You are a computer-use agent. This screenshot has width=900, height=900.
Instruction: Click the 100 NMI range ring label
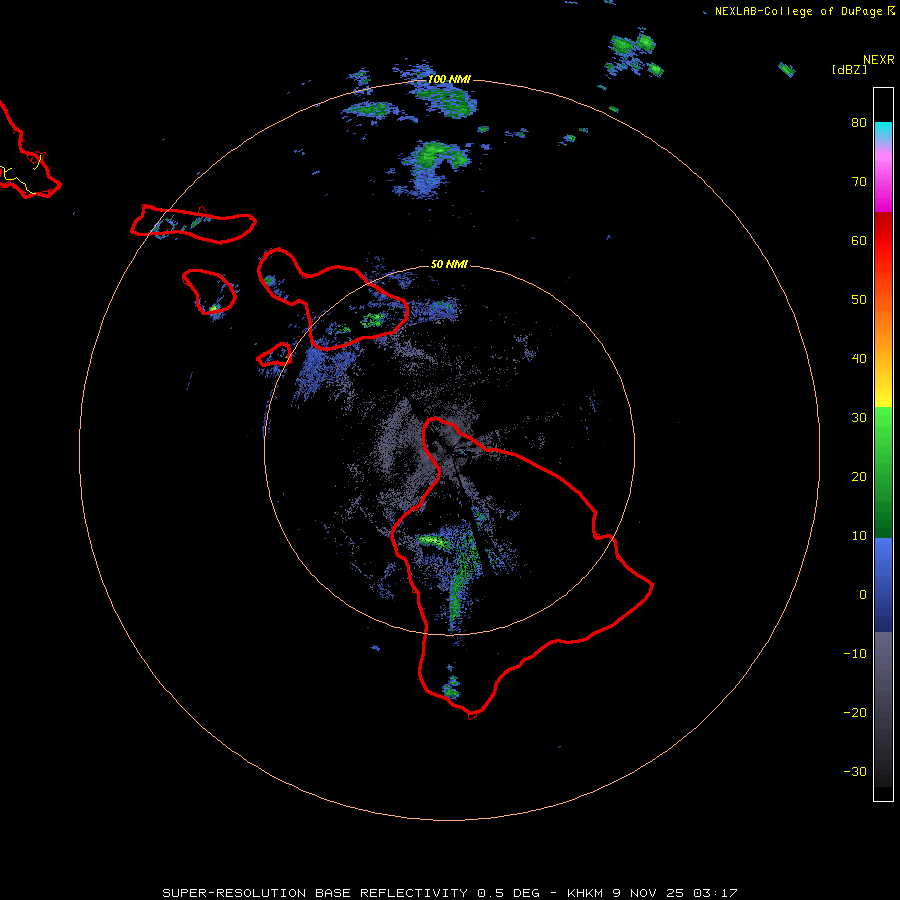pos(449,79)
